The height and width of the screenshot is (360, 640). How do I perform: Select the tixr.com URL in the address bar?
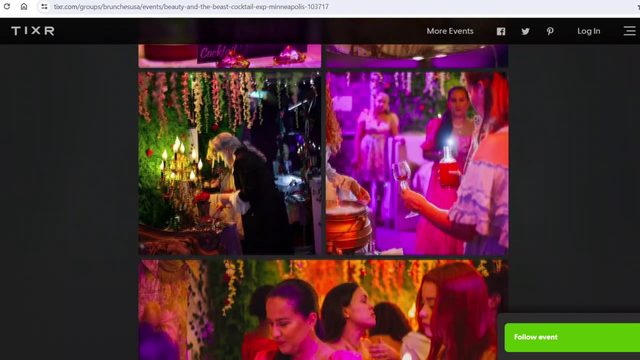(191, 7)
